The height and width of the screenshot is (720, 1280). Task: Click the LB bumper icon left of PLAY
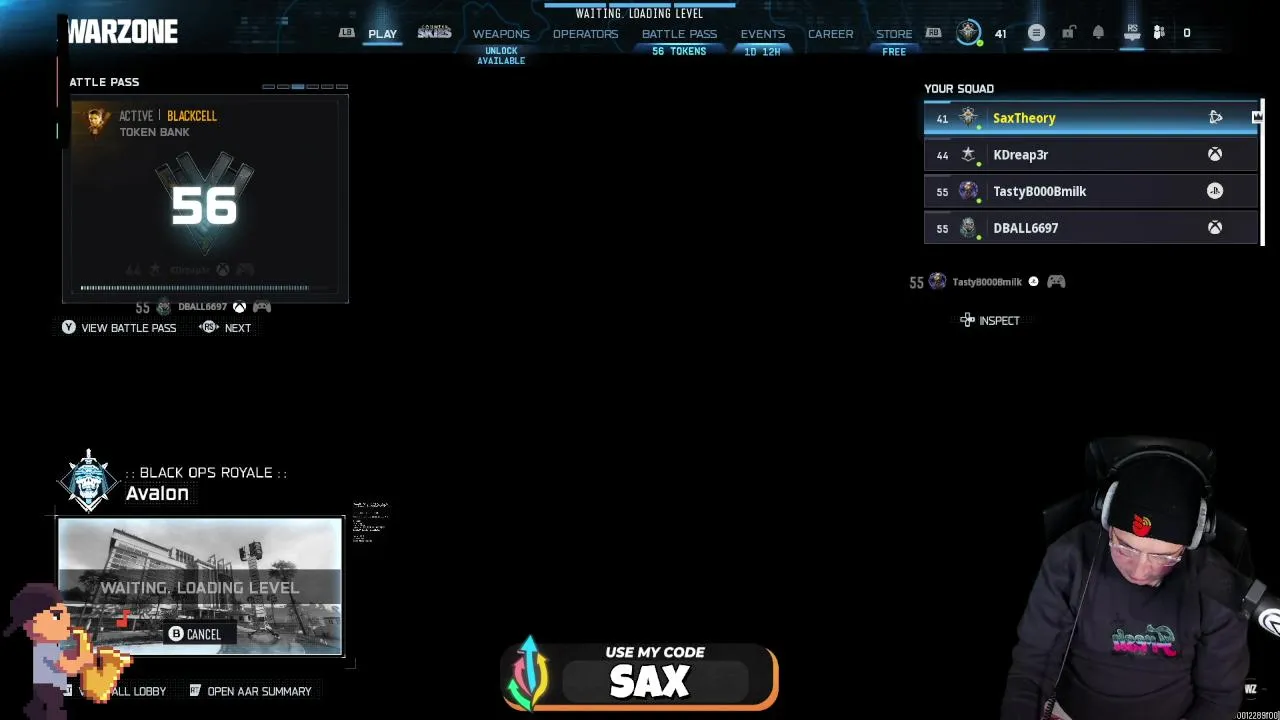point(346,33)
